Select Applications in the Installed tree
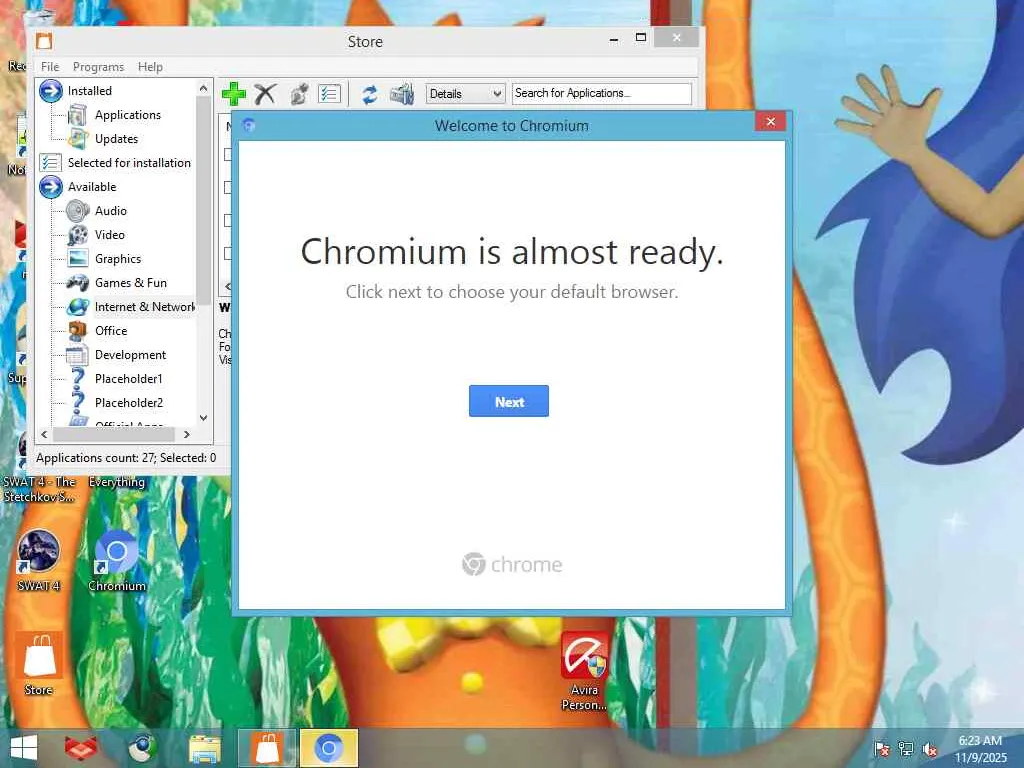 coord(128,115)
